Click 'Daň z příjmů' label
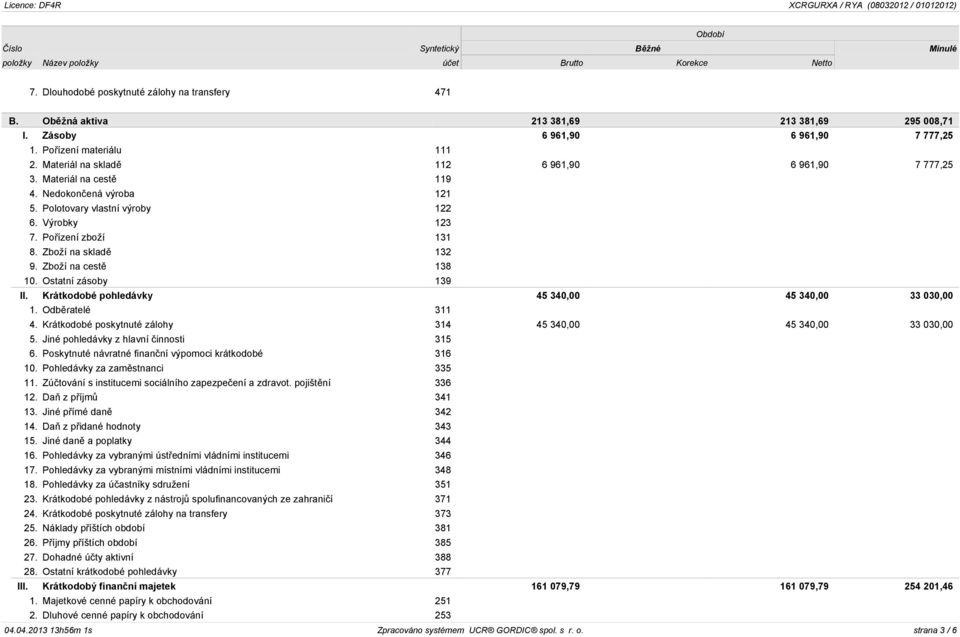960x637 pixels. [x=70, y=397]
